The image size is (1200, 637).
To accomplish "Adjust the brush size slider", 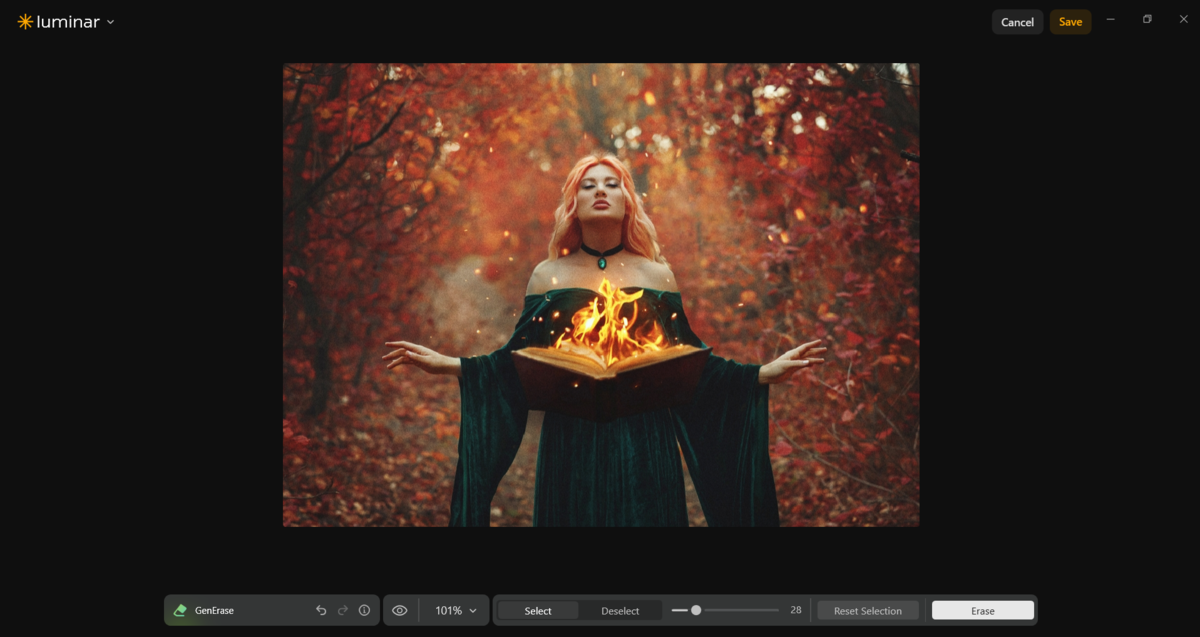I will 725,610.
